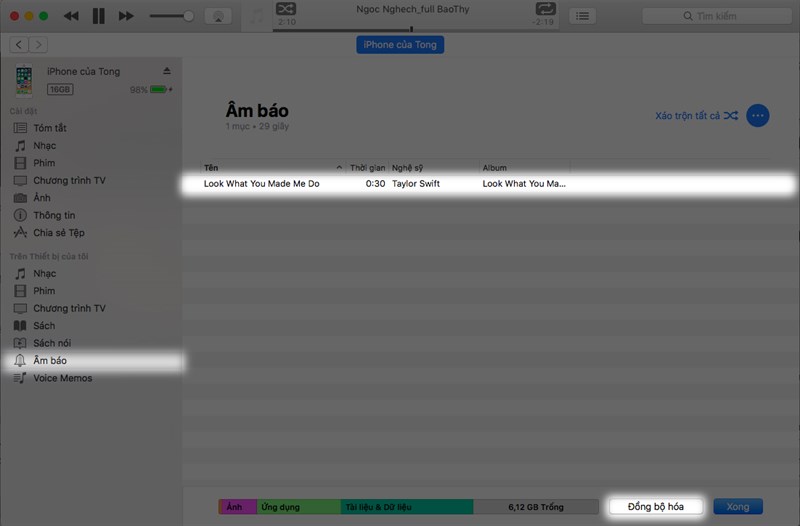Click the Tài liệu & Dữ liệu storage segment
The height and width of the screenshot is (526, 800).
pyautogui.click(x=407, y=507)
